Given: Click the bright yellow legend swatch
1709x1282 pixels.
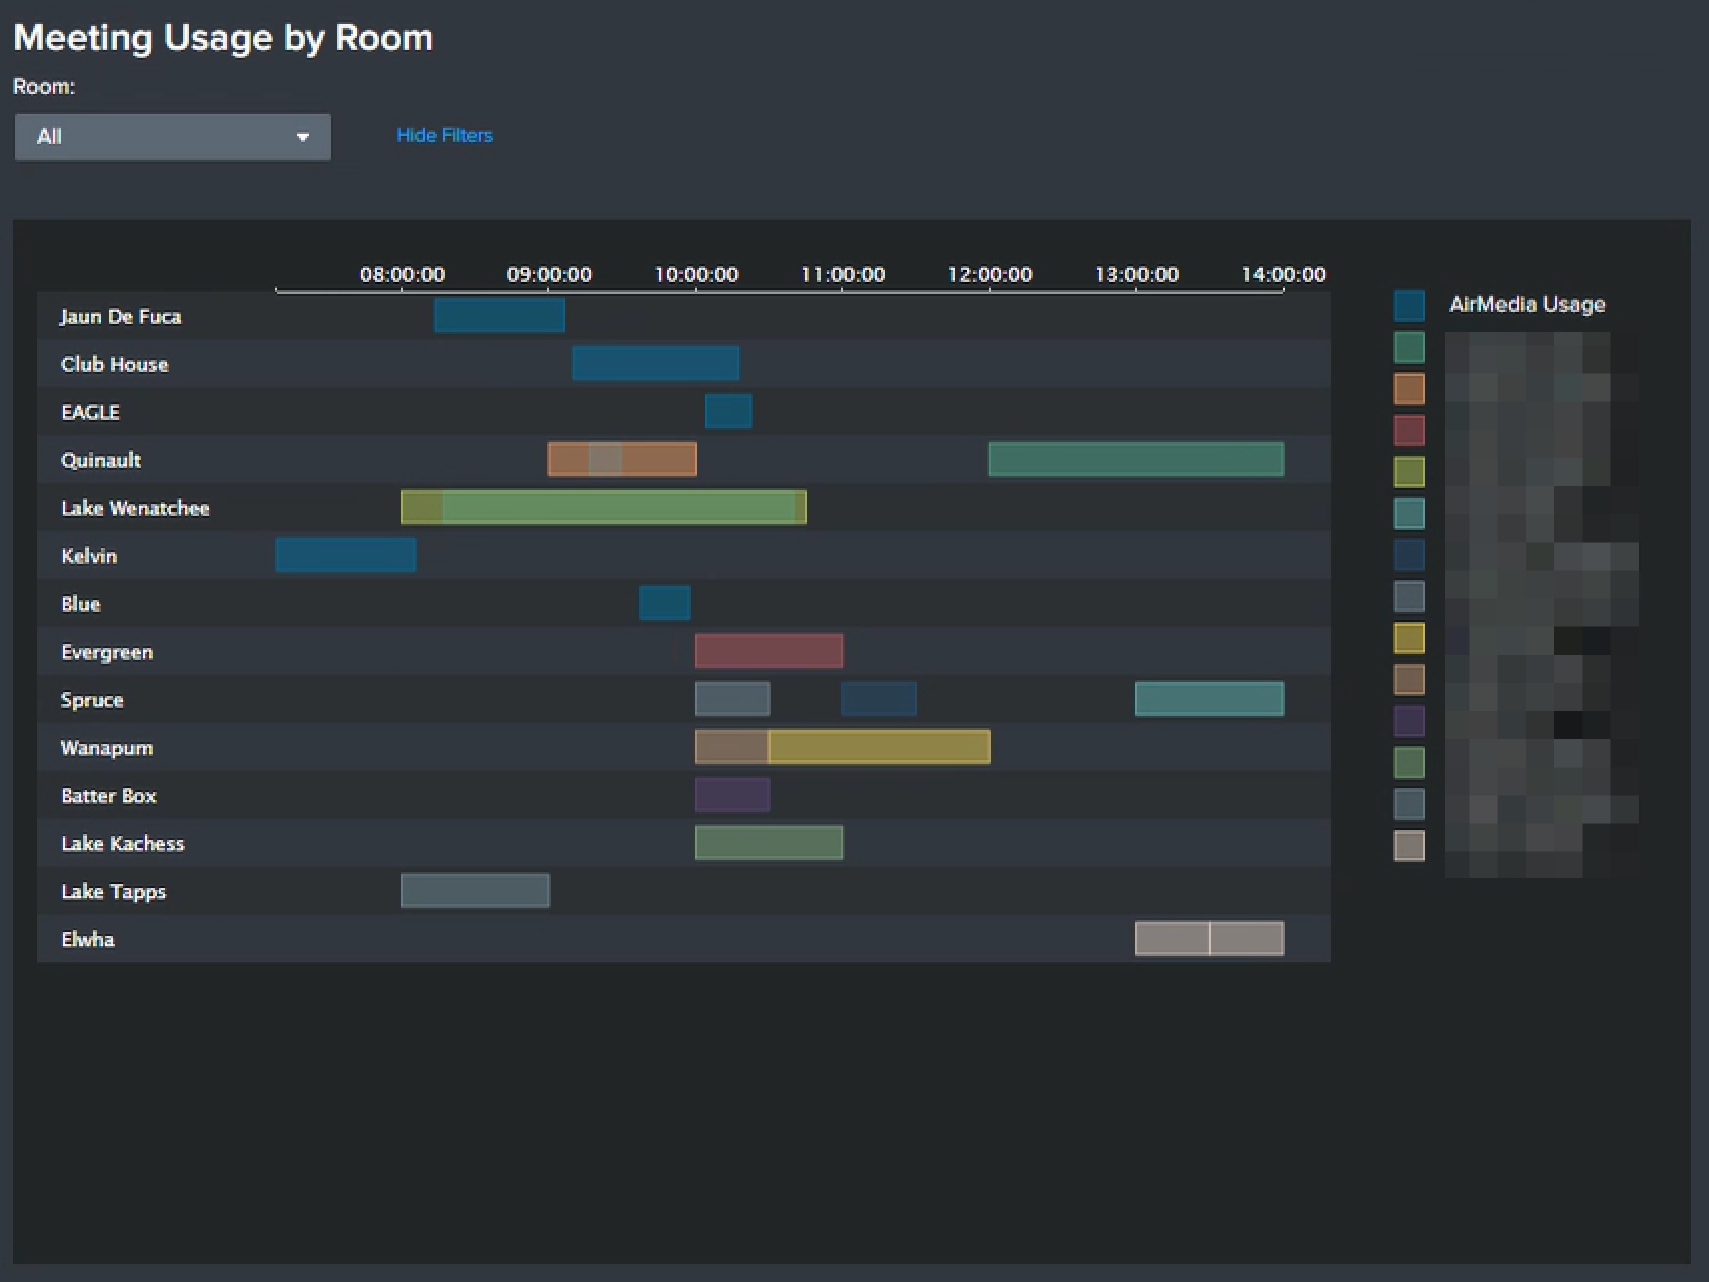Looking at the screenshot, I should (1409, 638).
